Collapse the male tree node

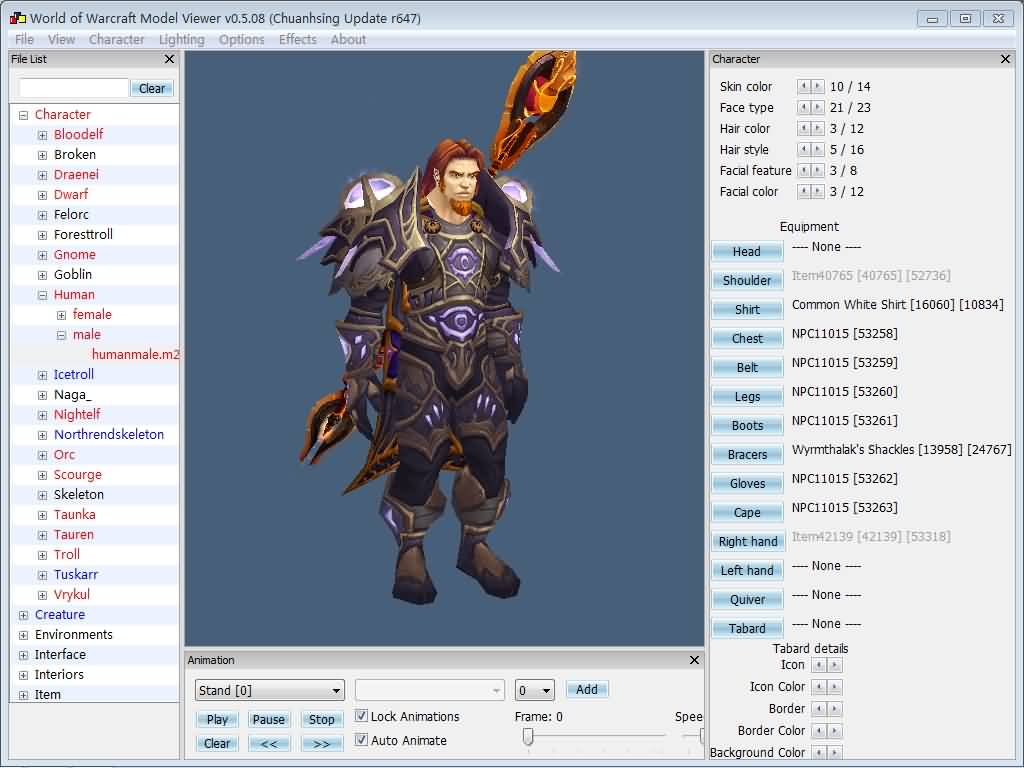point(61,335)
